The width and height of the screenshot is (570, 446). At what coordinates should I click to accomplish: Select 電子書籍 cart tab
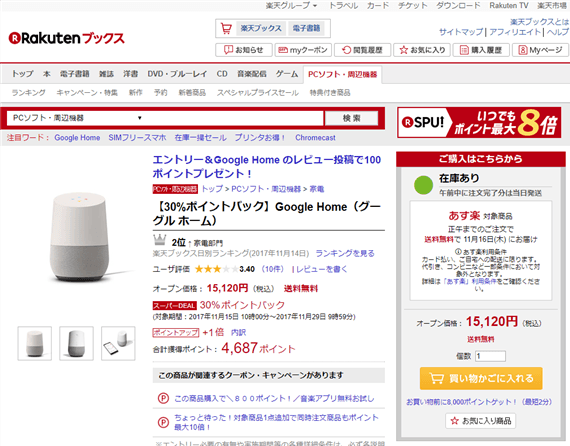click(x=306, y=28)
